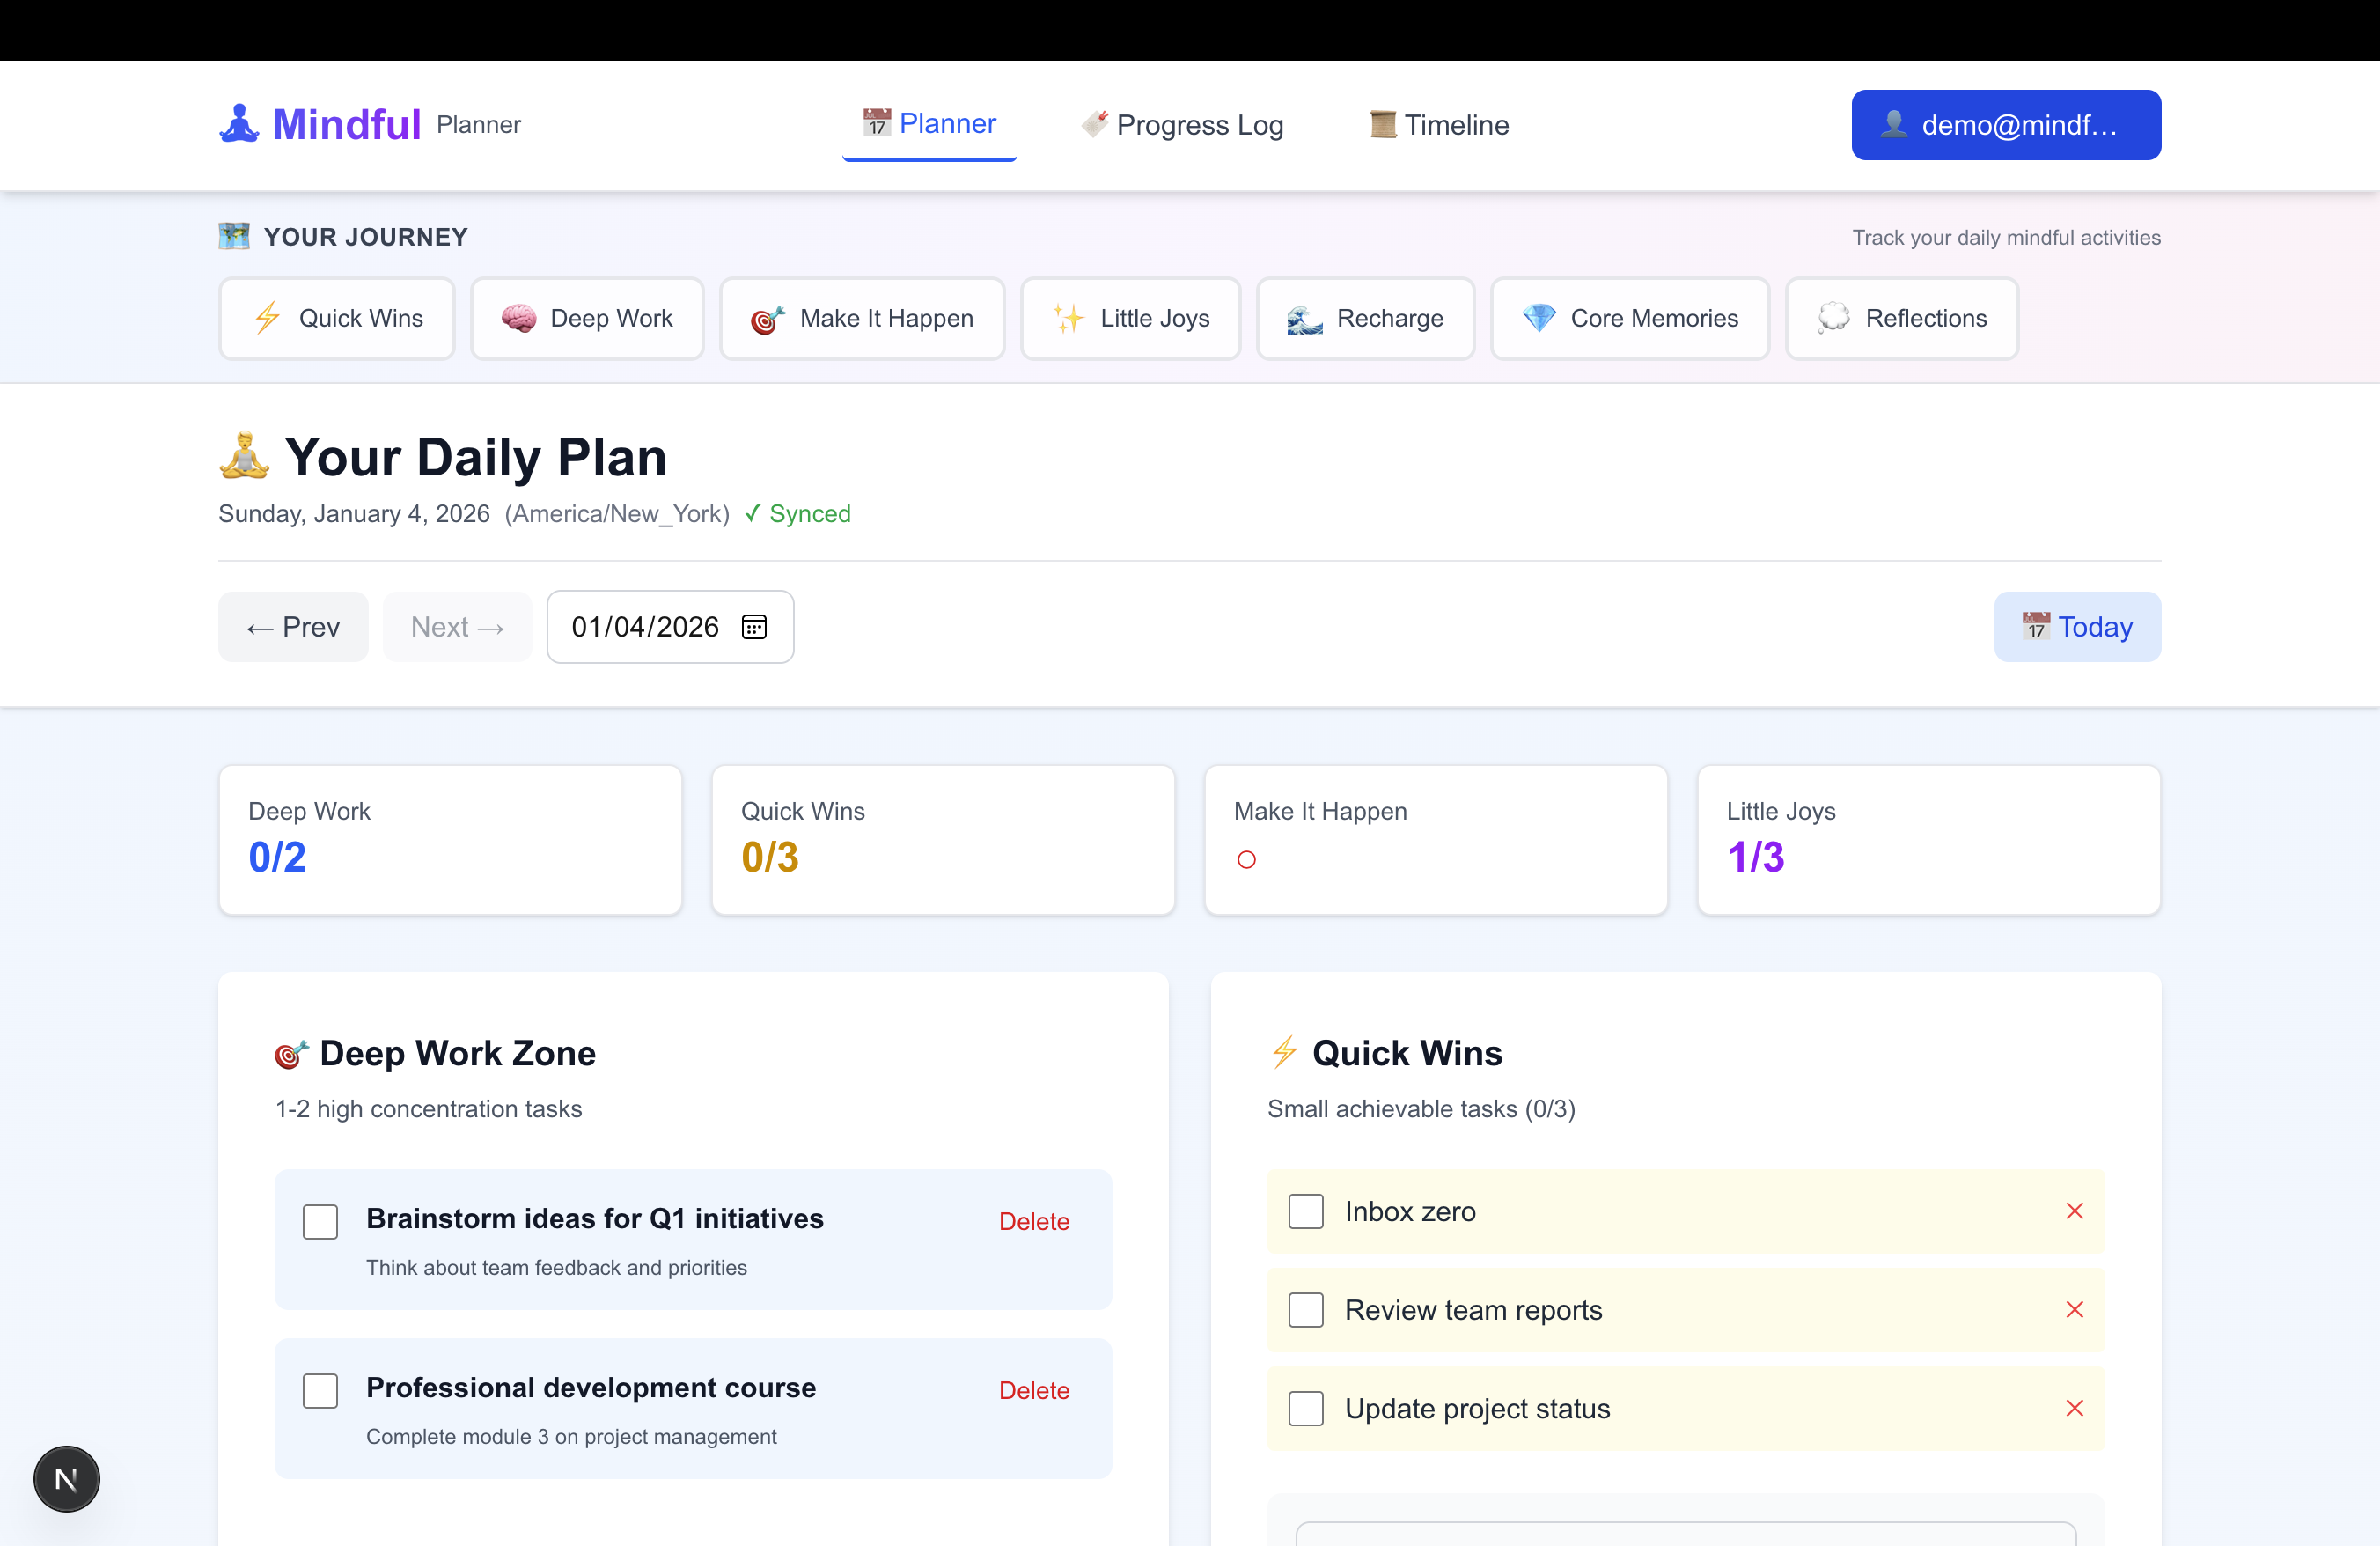The image size is (2380, 1546).
Task: Open the date picker calendar dropdown
Action: 754,627
